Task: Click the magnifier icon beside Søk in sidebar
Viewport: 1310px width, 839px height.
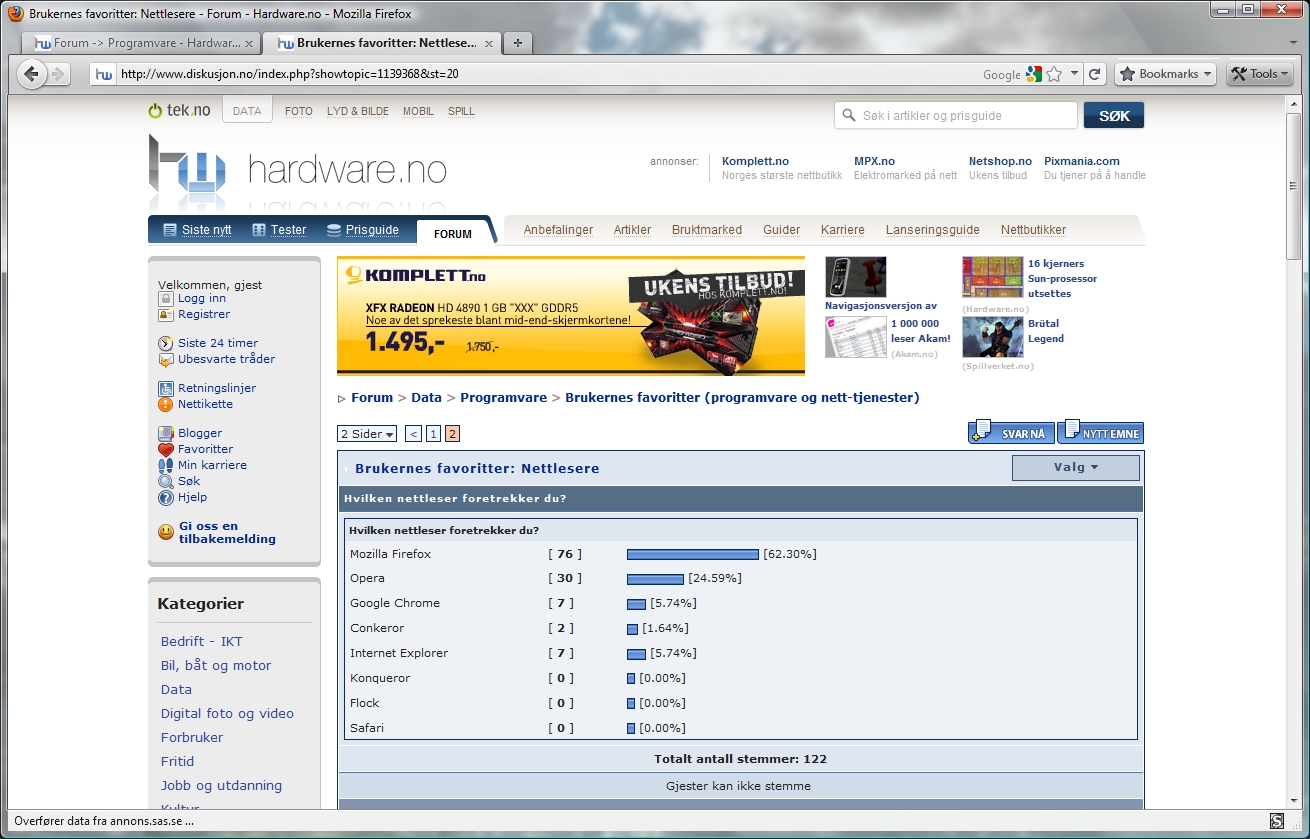Action: click(x=165, y=481)
